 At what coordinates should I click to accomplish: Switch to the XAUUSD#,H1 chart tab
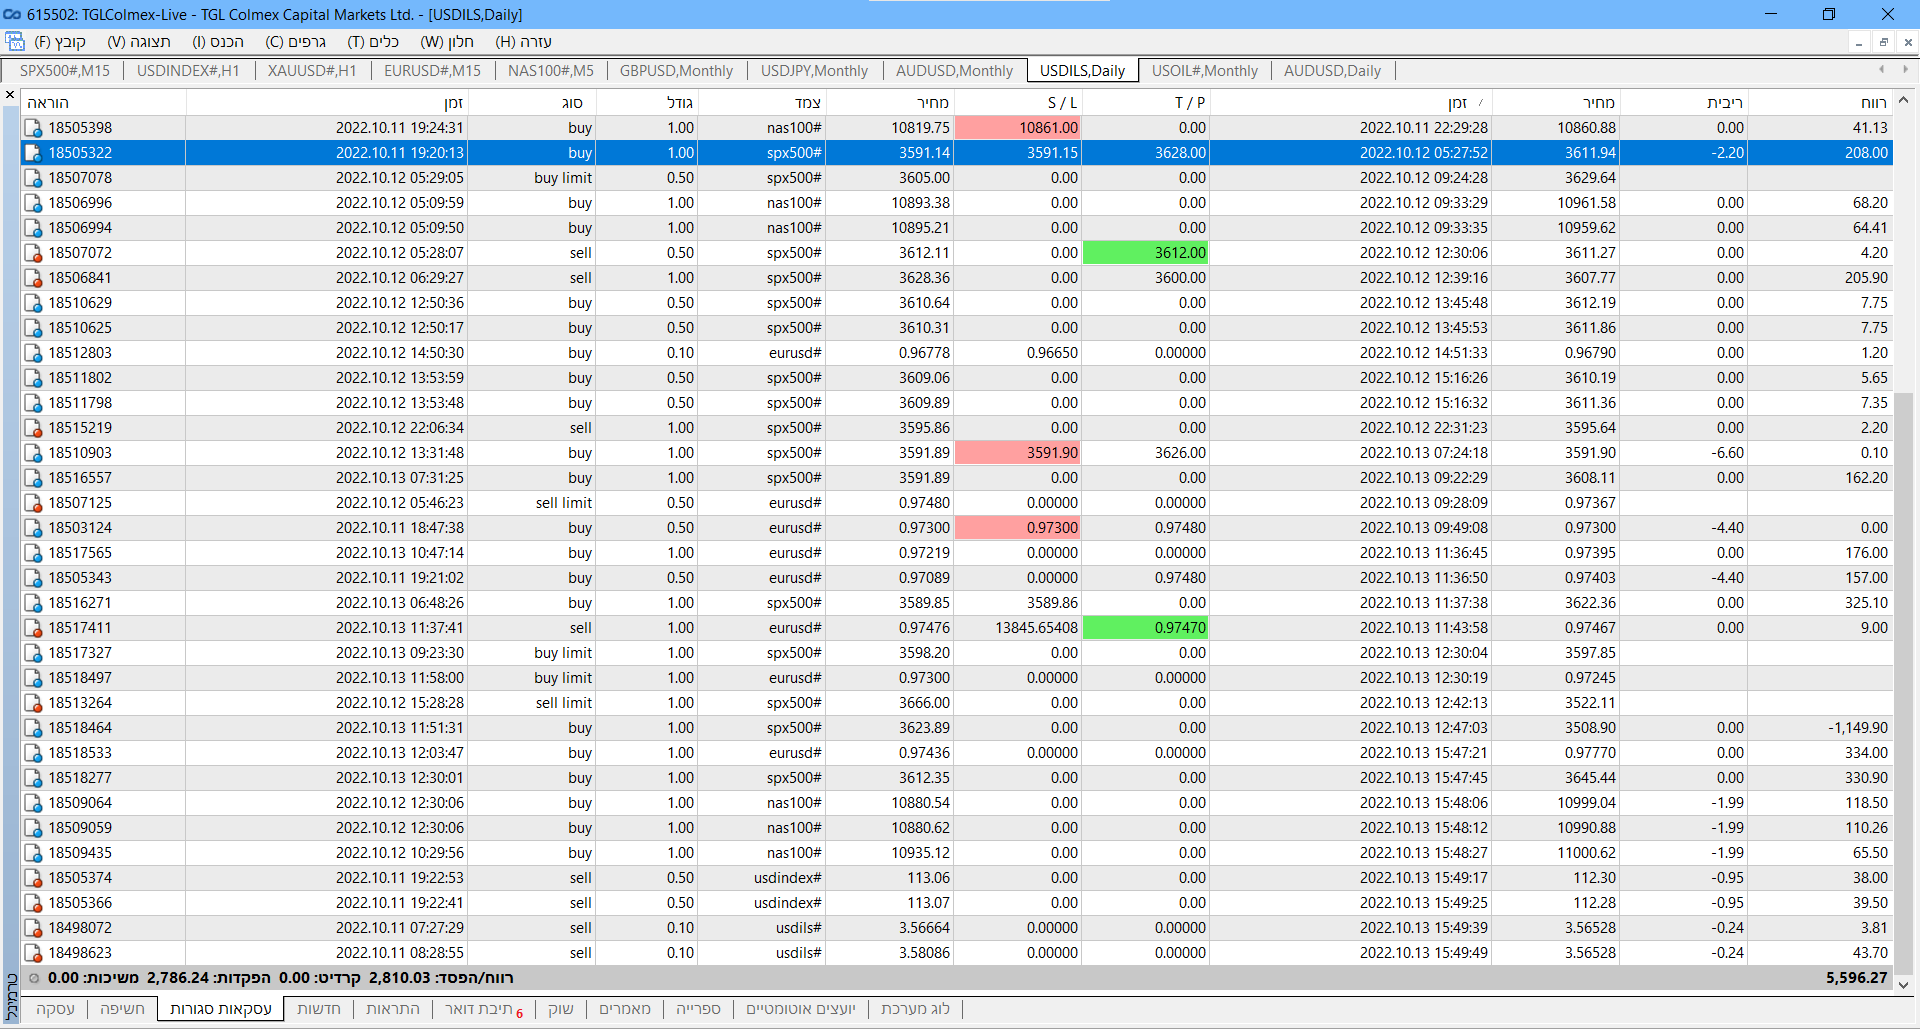click(312, 71)
